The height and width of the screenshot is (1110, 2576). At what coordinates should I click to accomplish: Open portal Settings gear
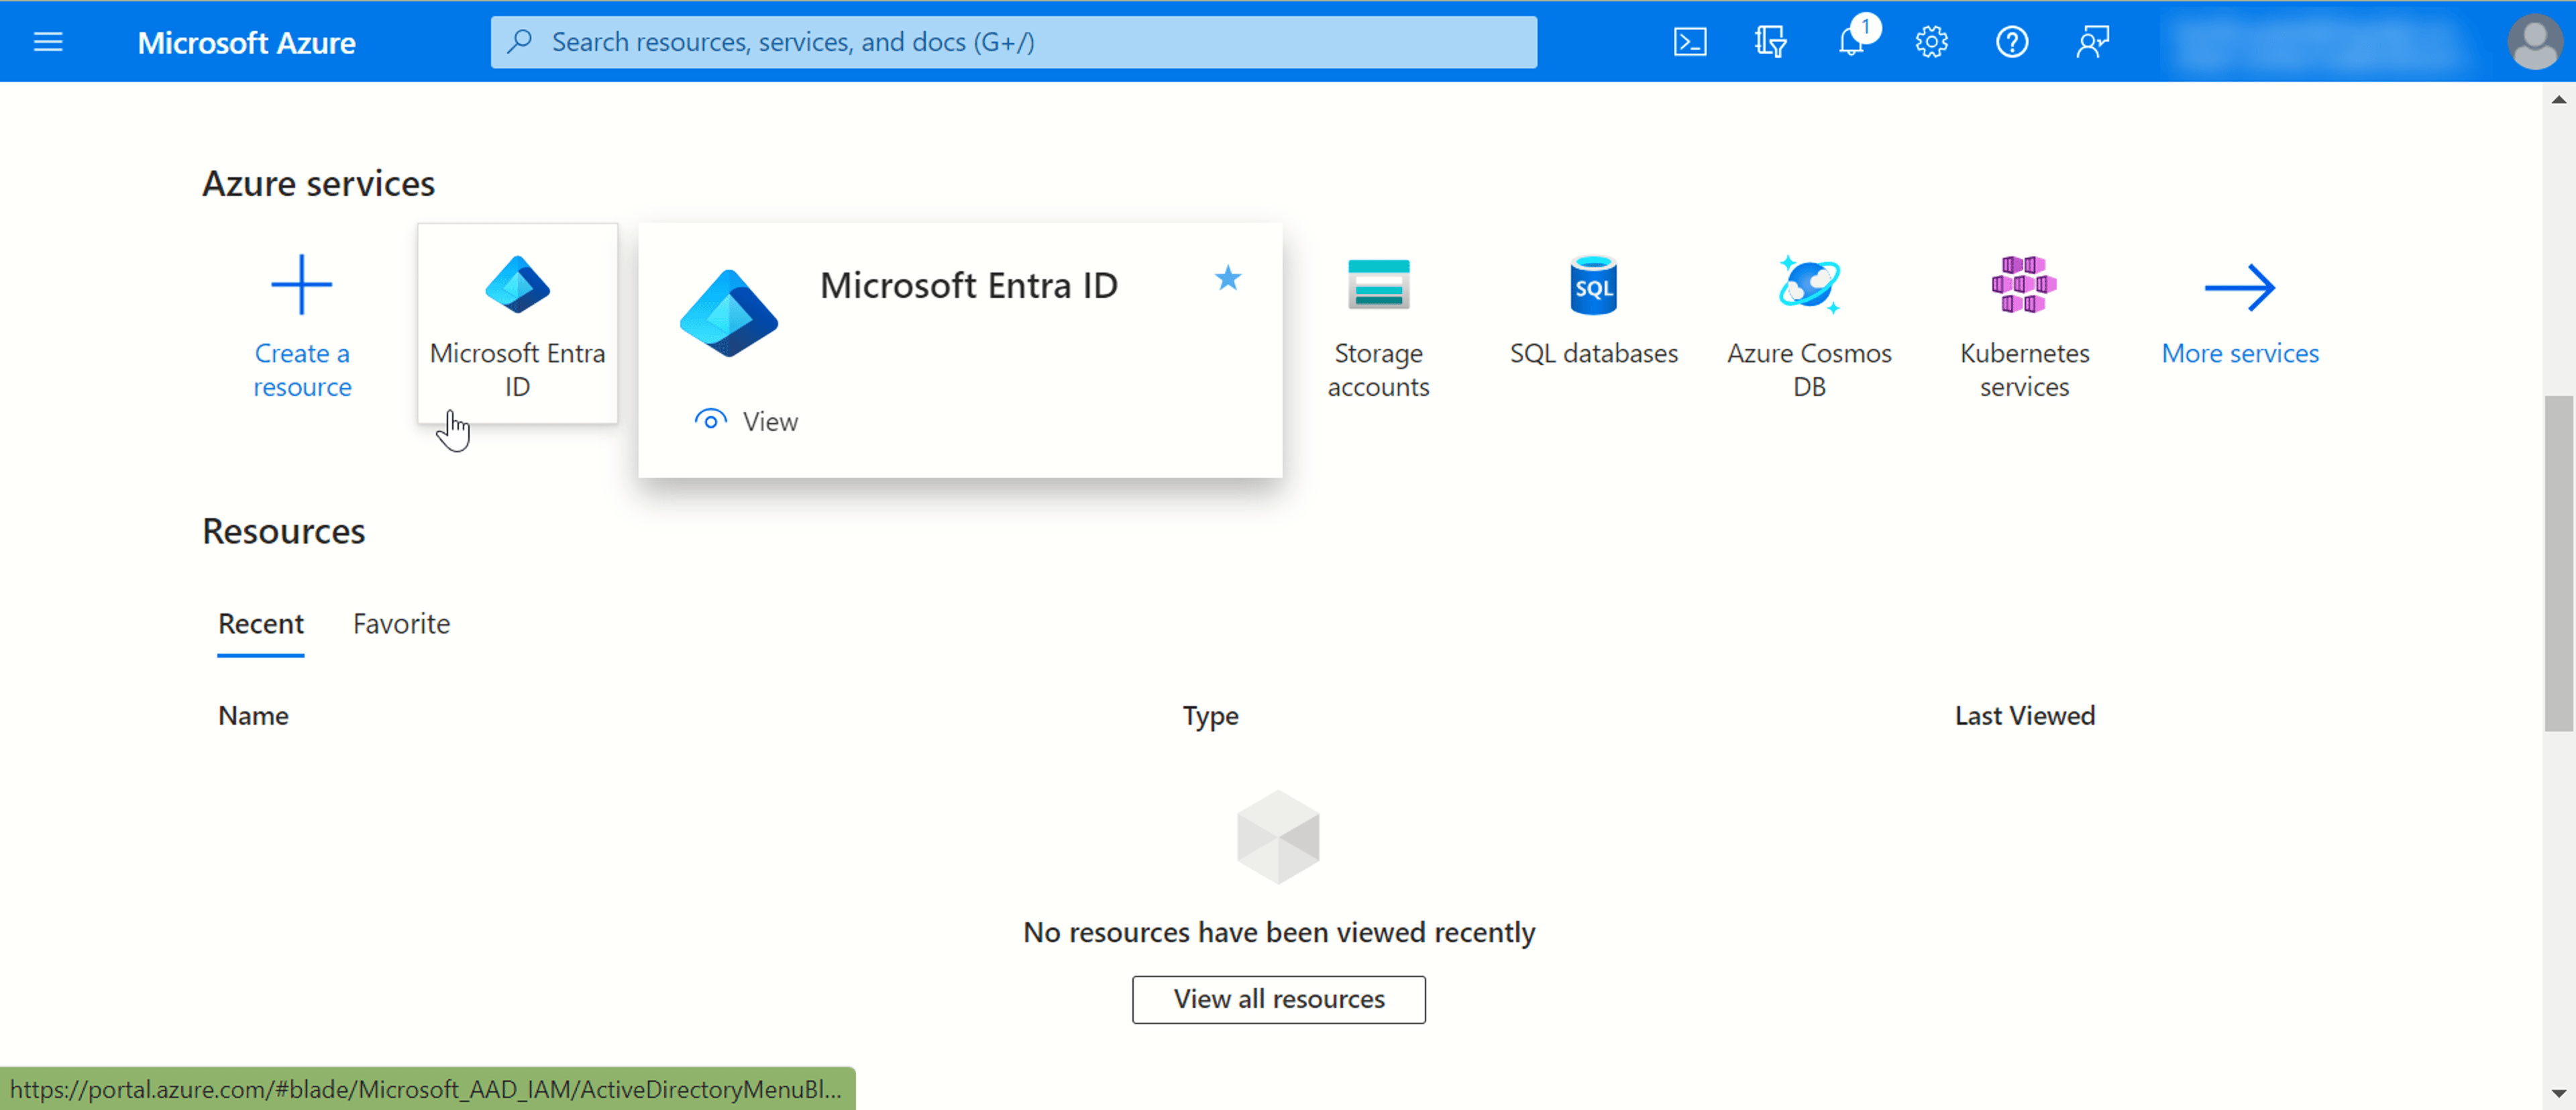(1931, 42)
